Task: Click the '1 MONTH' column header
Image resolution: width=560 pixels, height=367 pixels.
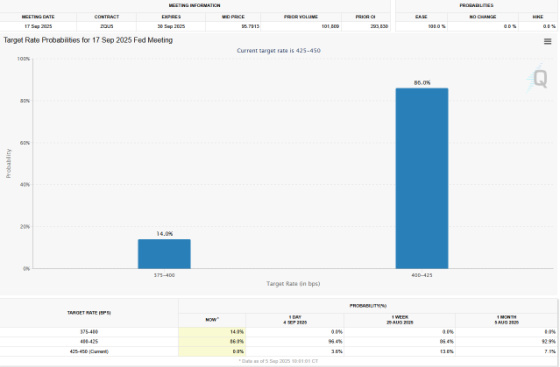Action: point(506,320)
